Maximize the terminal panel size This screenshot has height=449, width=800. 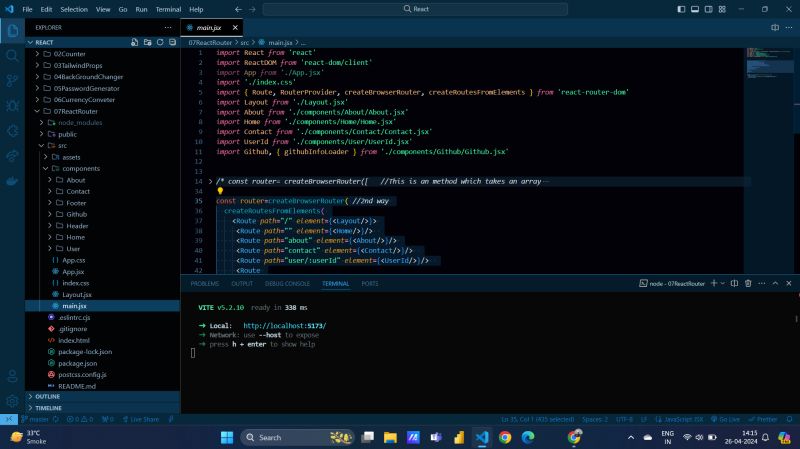pyautogui.click(x=775, y=283)
